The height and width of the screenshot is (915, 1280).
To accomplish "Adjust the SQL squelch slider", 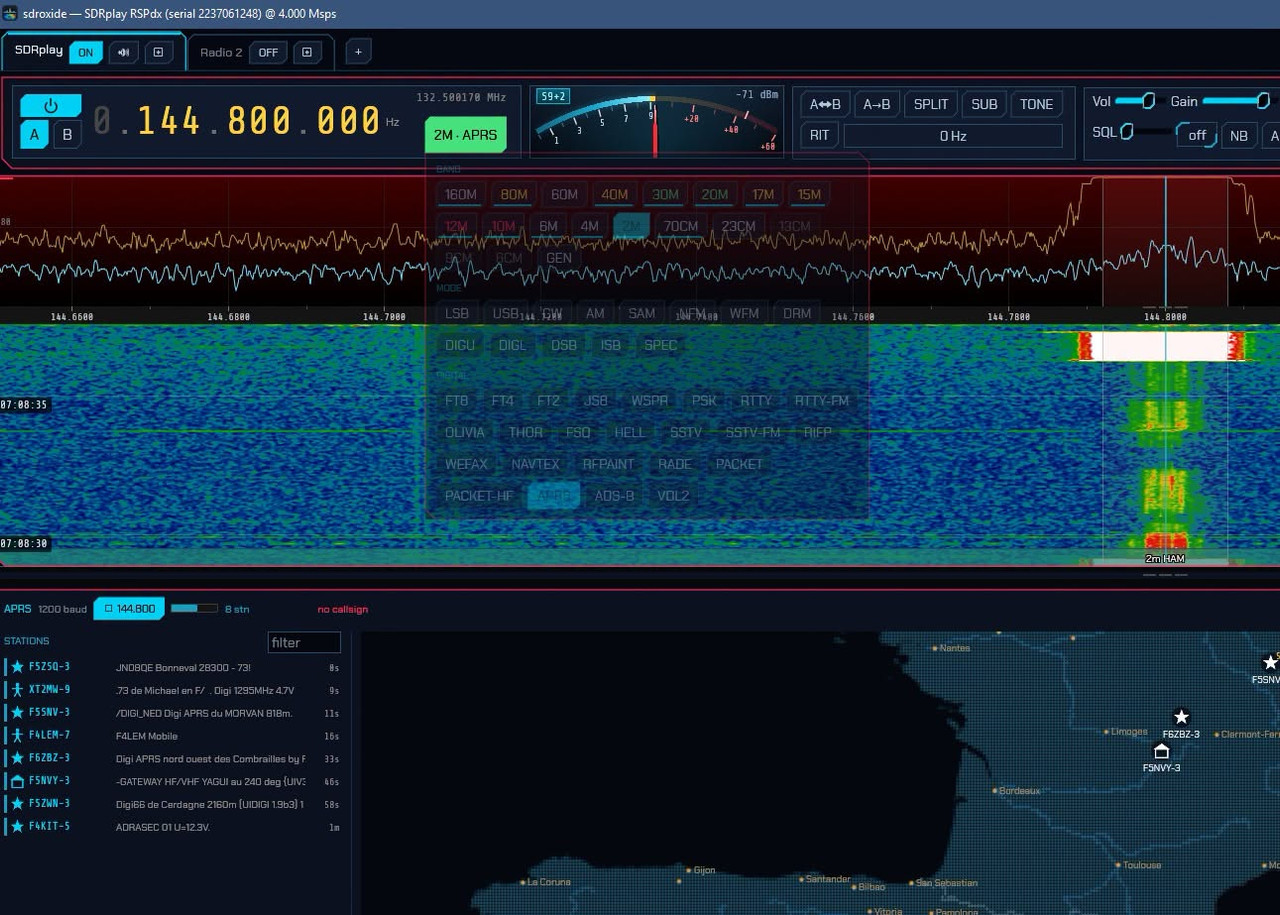I will point(1145,131).
